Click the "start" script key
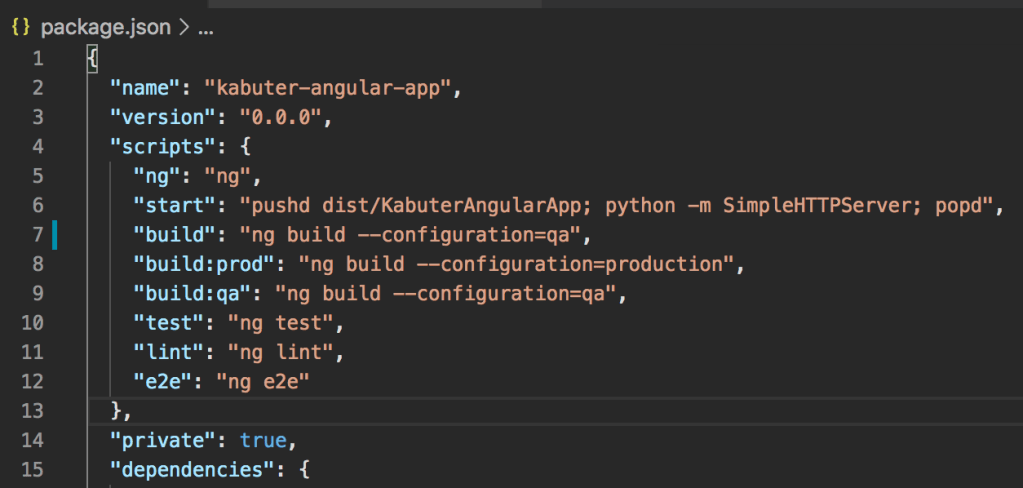The image size is (1023, 488). [175, 207]
